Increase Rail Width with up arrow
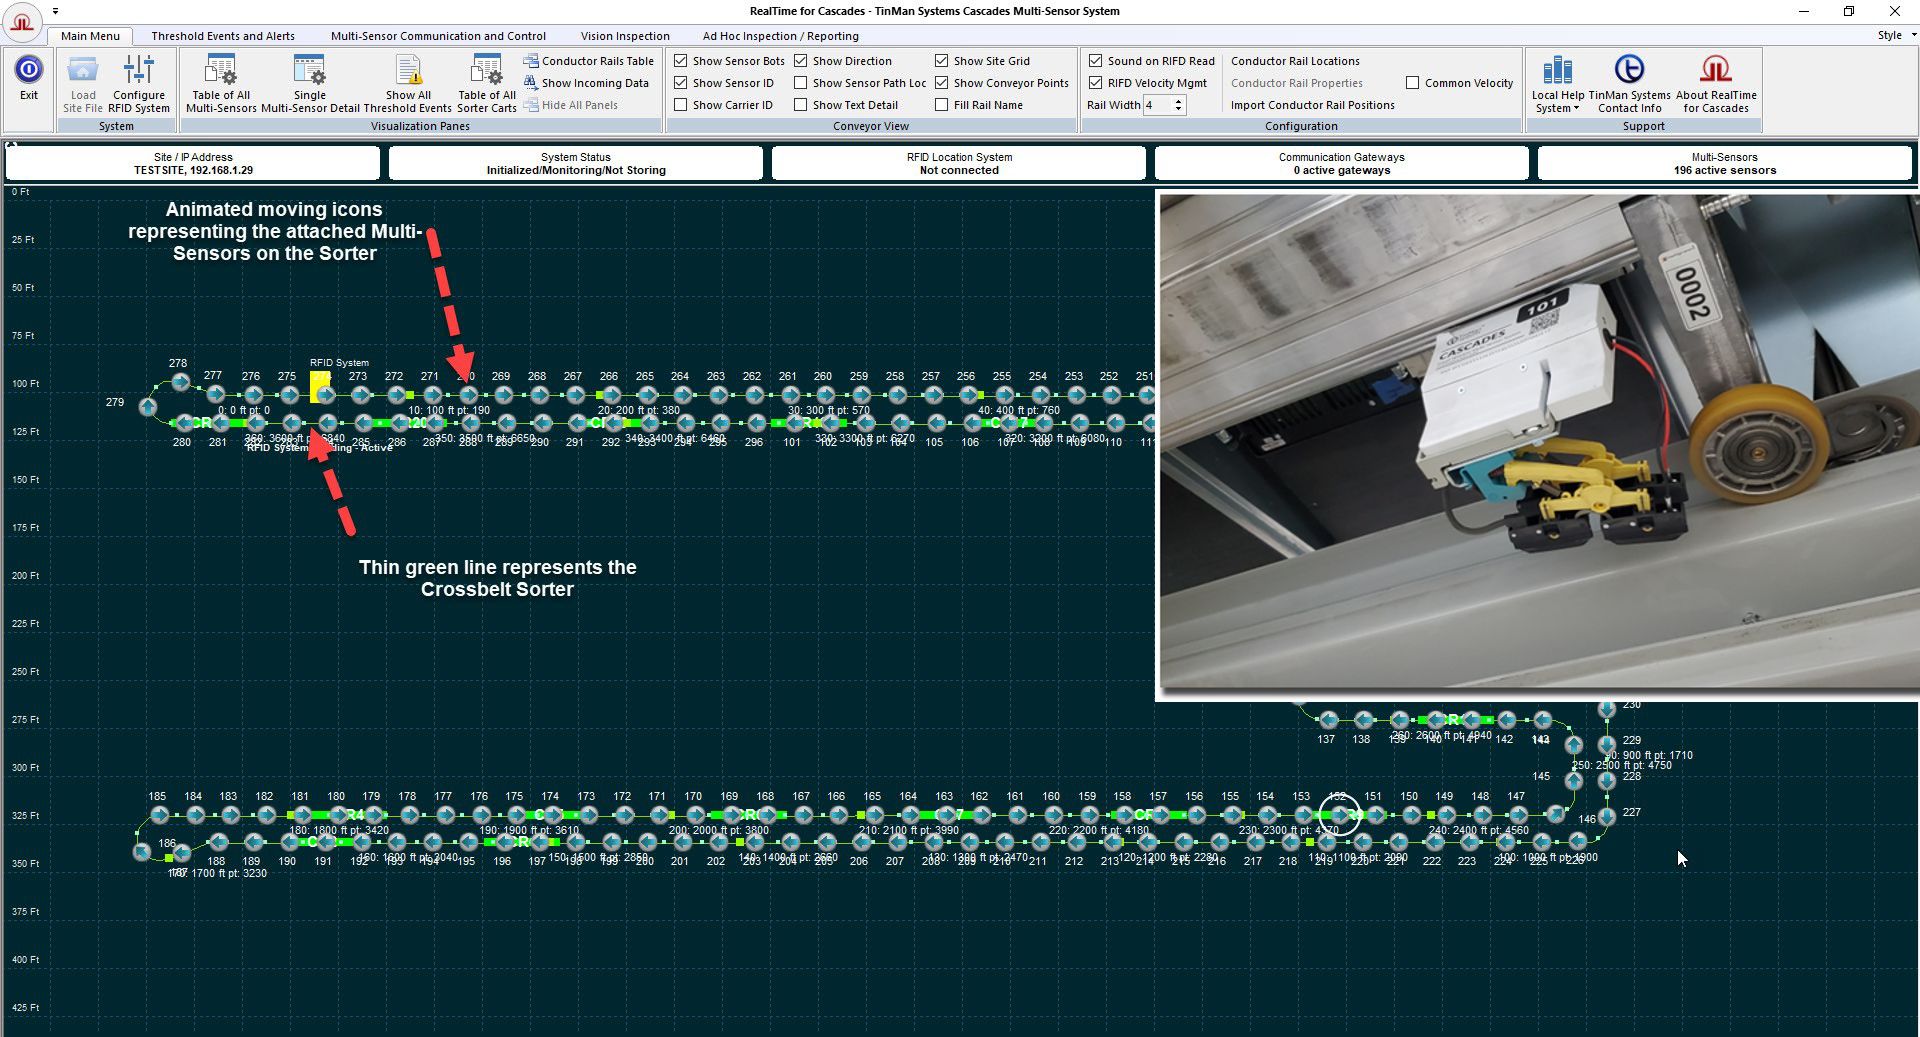This screenshot has width=1920, height=1037. coord(1179,101)
